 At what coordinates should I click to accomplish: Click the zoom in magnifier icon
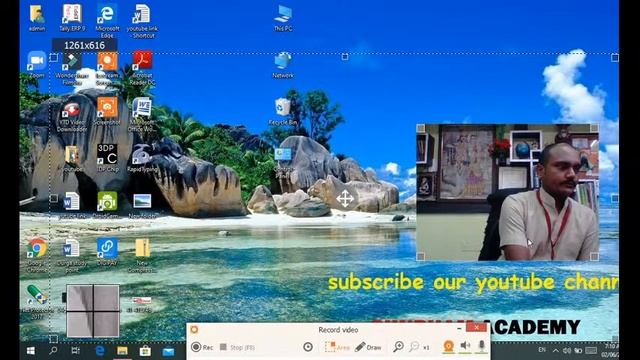click(x=398, y=347)
